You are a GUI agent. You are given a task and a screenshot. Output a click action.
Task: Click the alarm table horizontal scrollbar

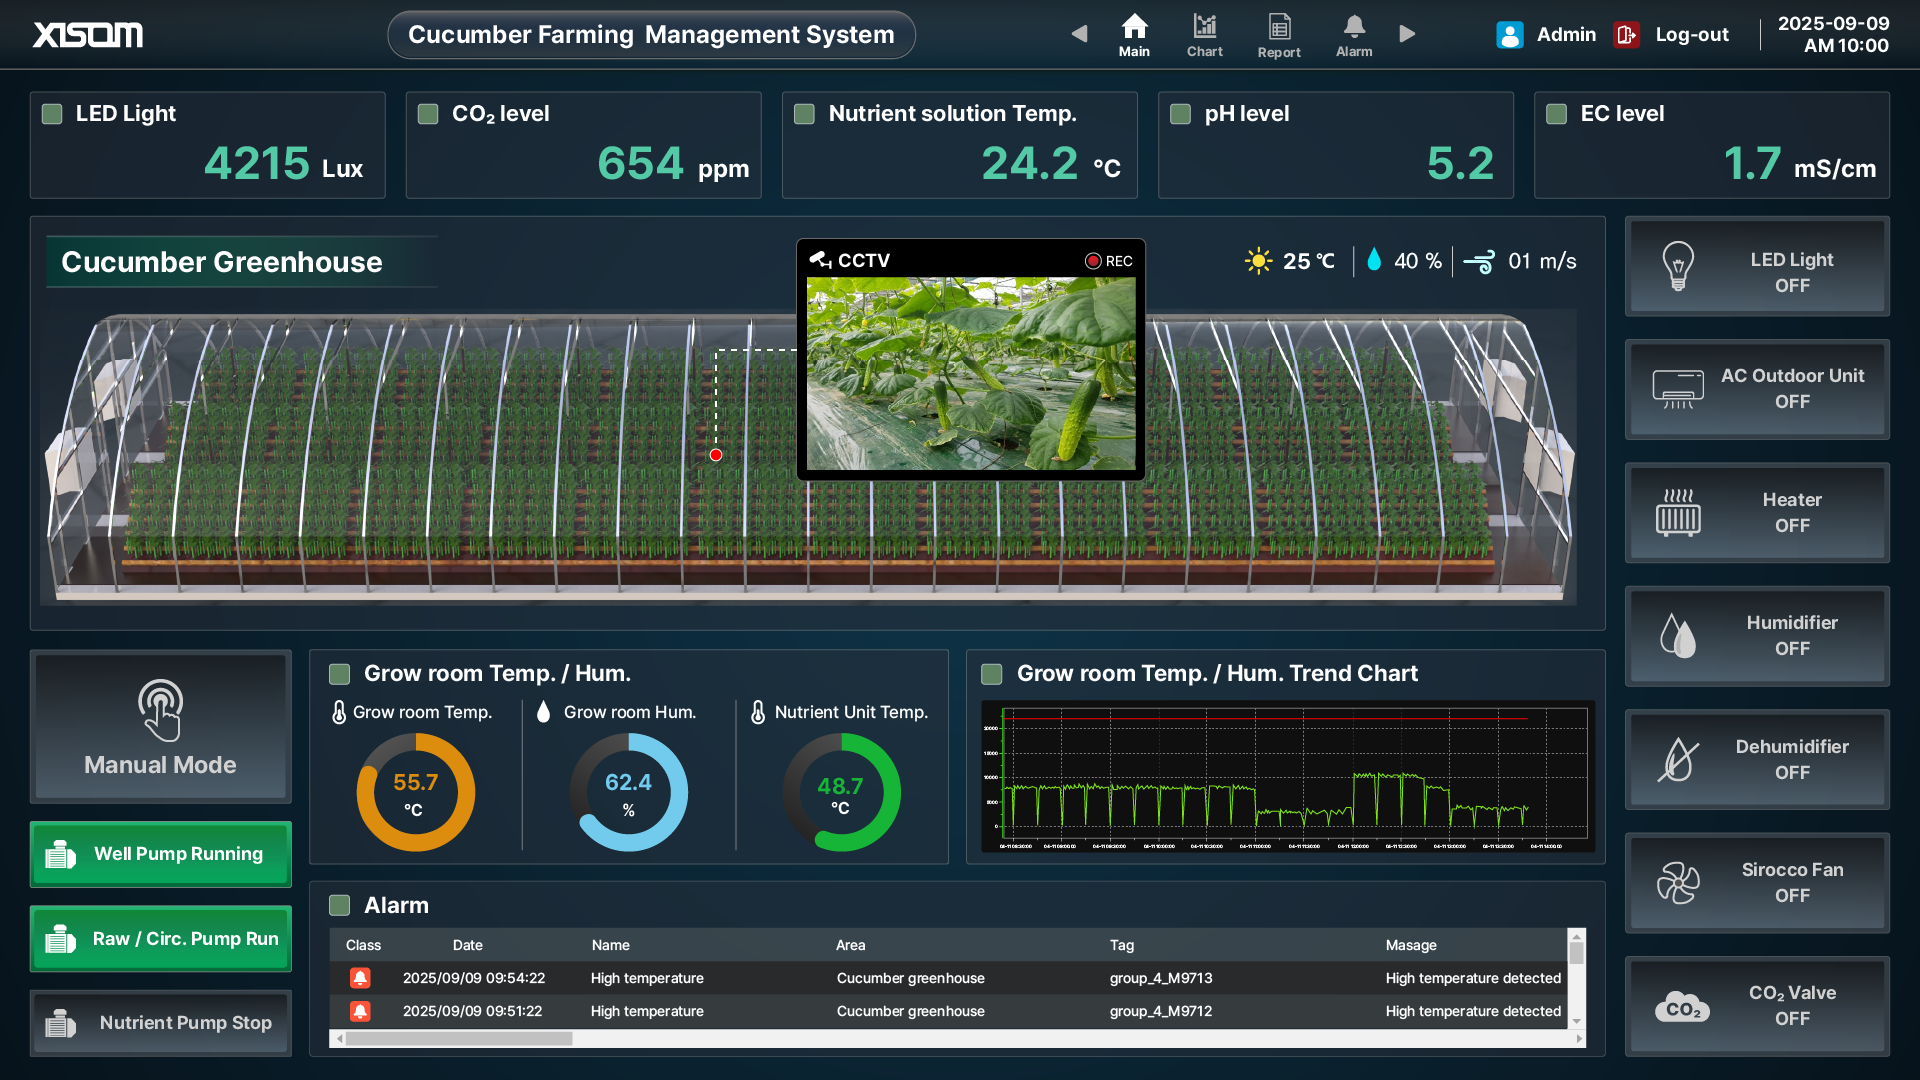coord(460,1039)
